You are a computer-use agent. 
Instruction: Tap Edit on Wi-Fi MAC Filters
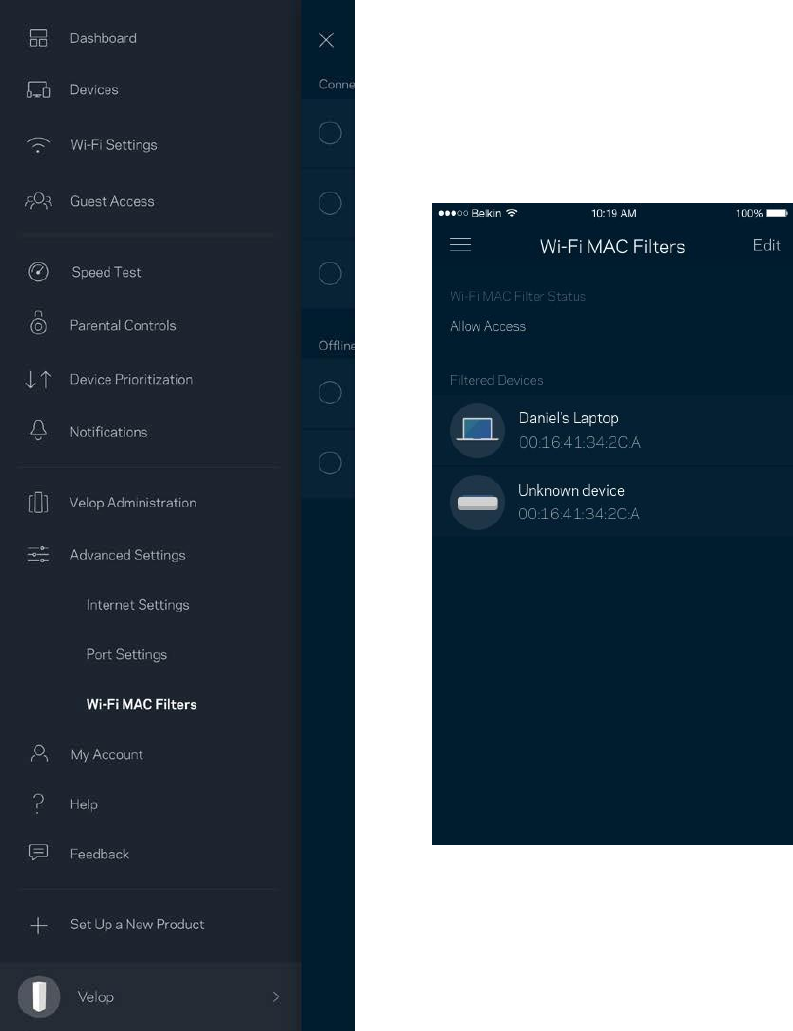coord(766,245)
